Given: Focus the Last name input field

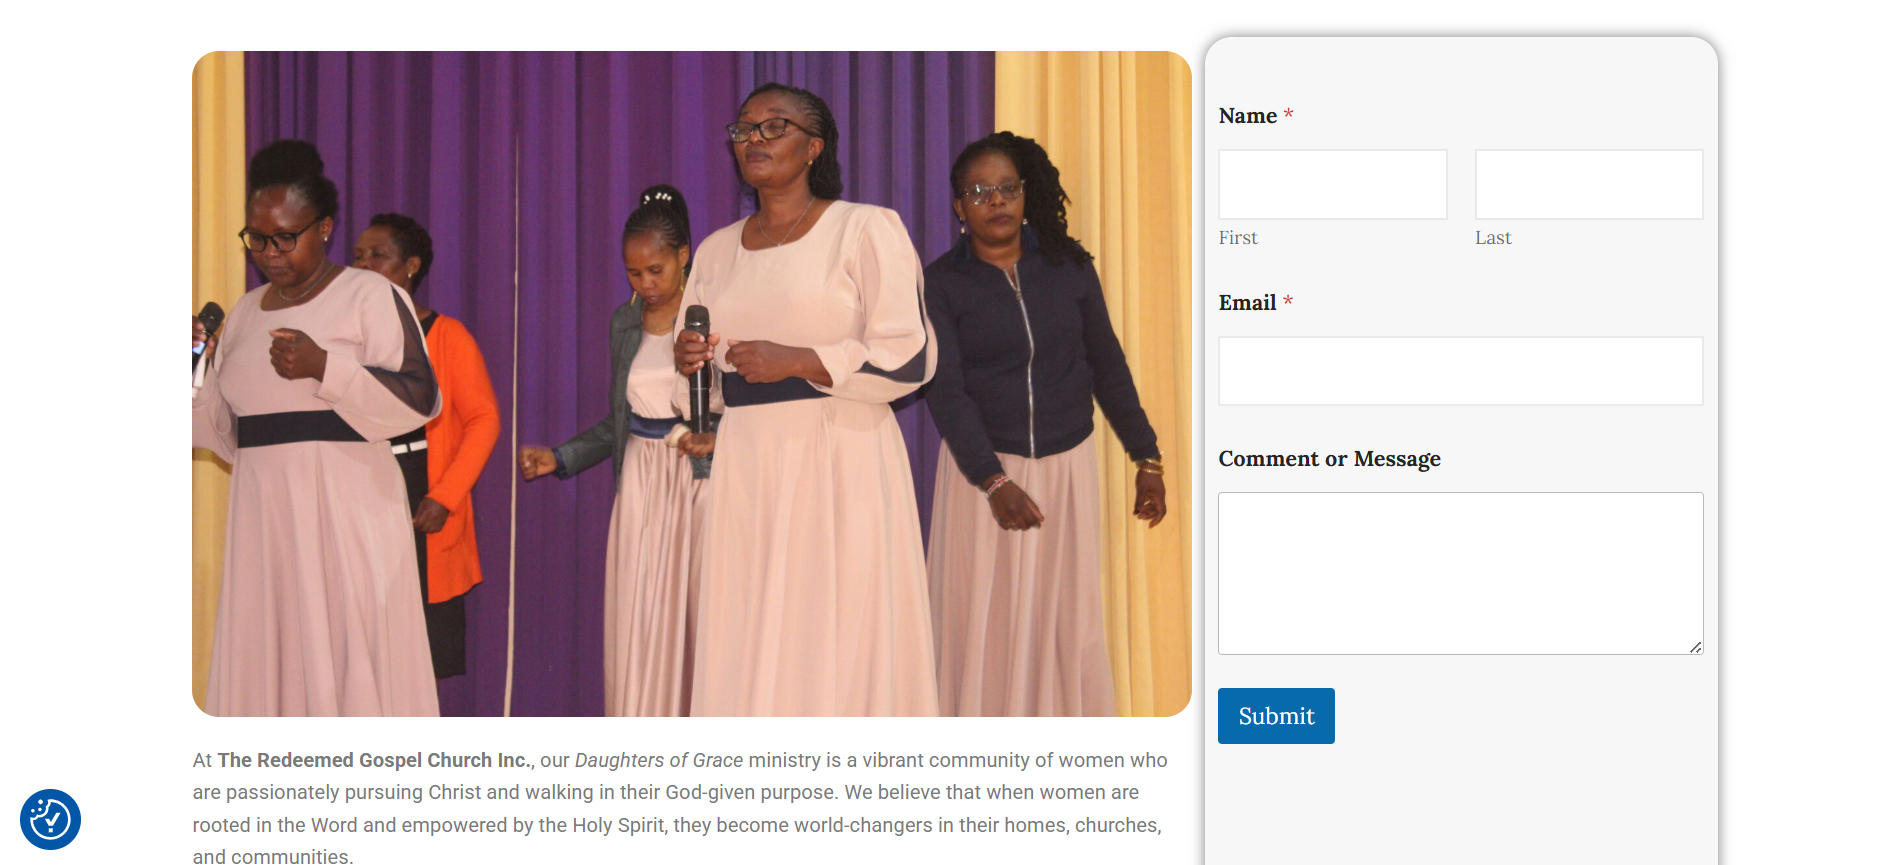Looking at the screenshot, I should tap(1589, 184).
